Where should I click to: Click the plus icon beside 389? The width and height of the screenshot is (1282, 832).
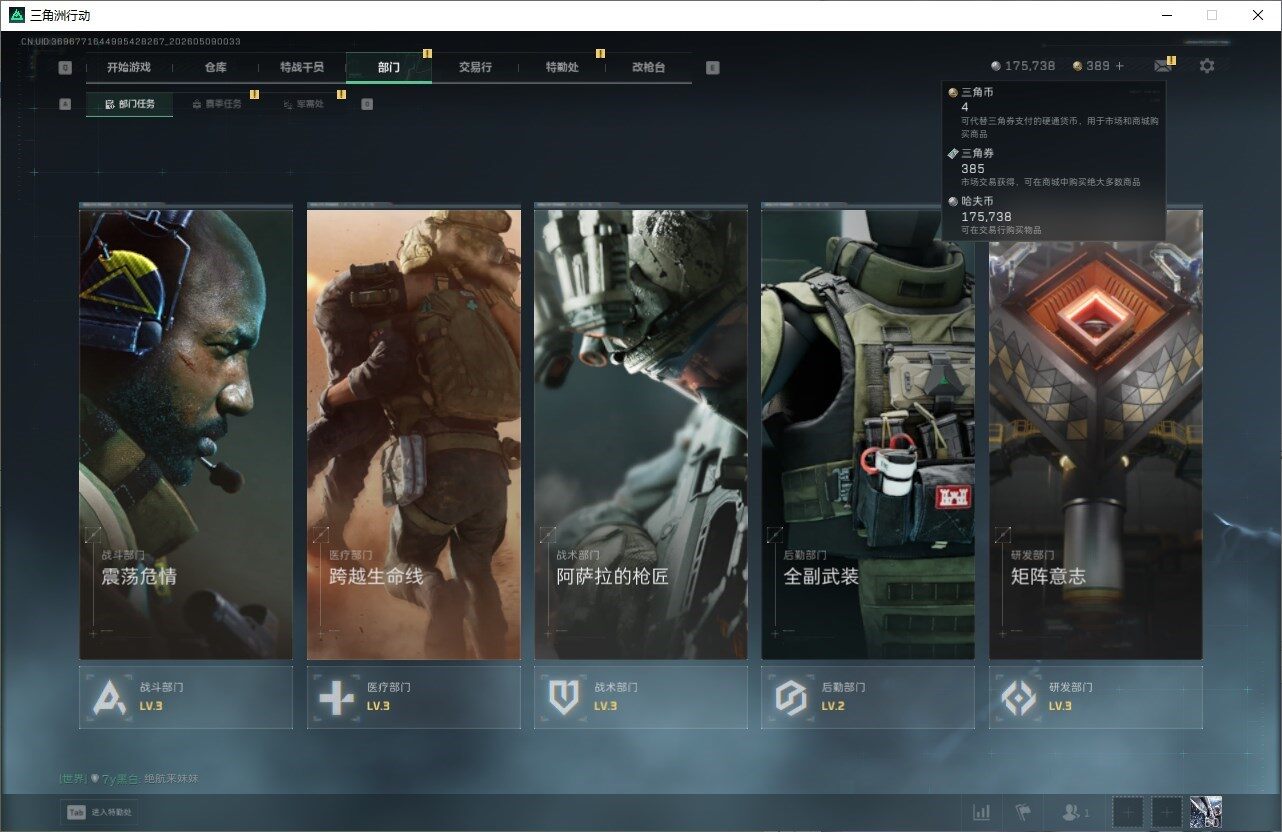pos(1120,66)
